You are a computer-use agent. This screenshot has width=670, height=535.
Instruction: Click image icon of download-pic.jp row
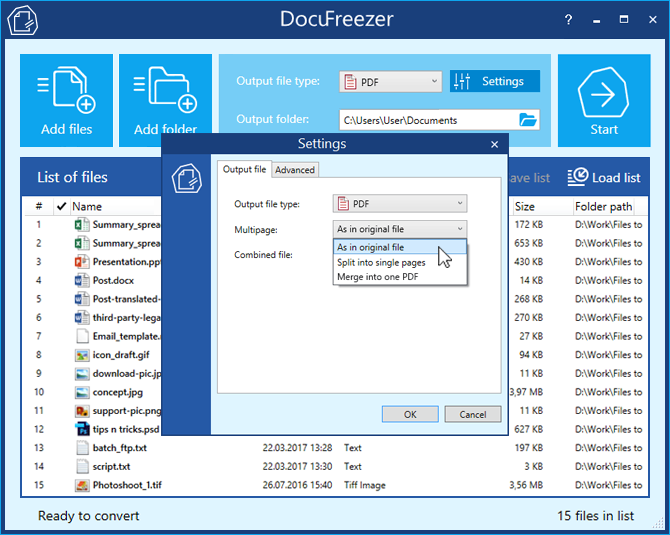pyautogui.click(x=82, y=373)
